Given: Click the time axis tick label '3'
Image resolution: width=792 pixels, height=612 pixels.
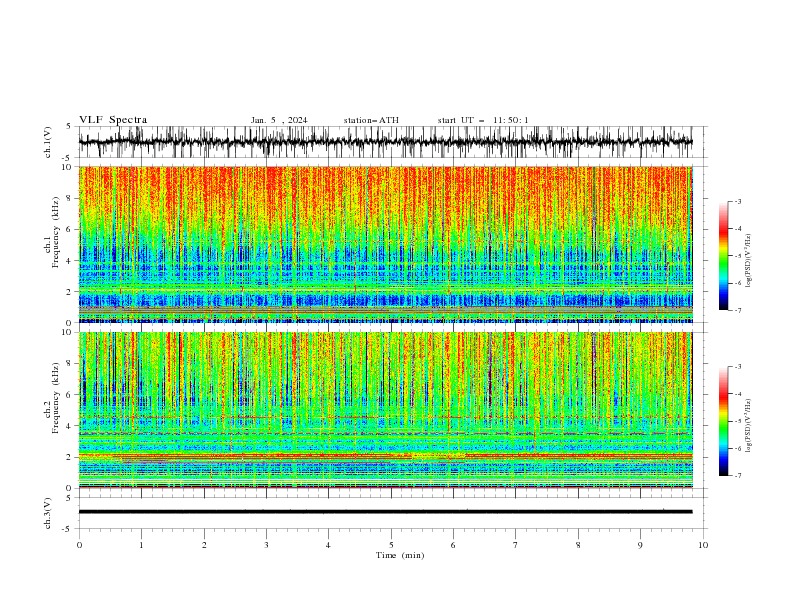Looking at the screenshot, I should point(266,545).
